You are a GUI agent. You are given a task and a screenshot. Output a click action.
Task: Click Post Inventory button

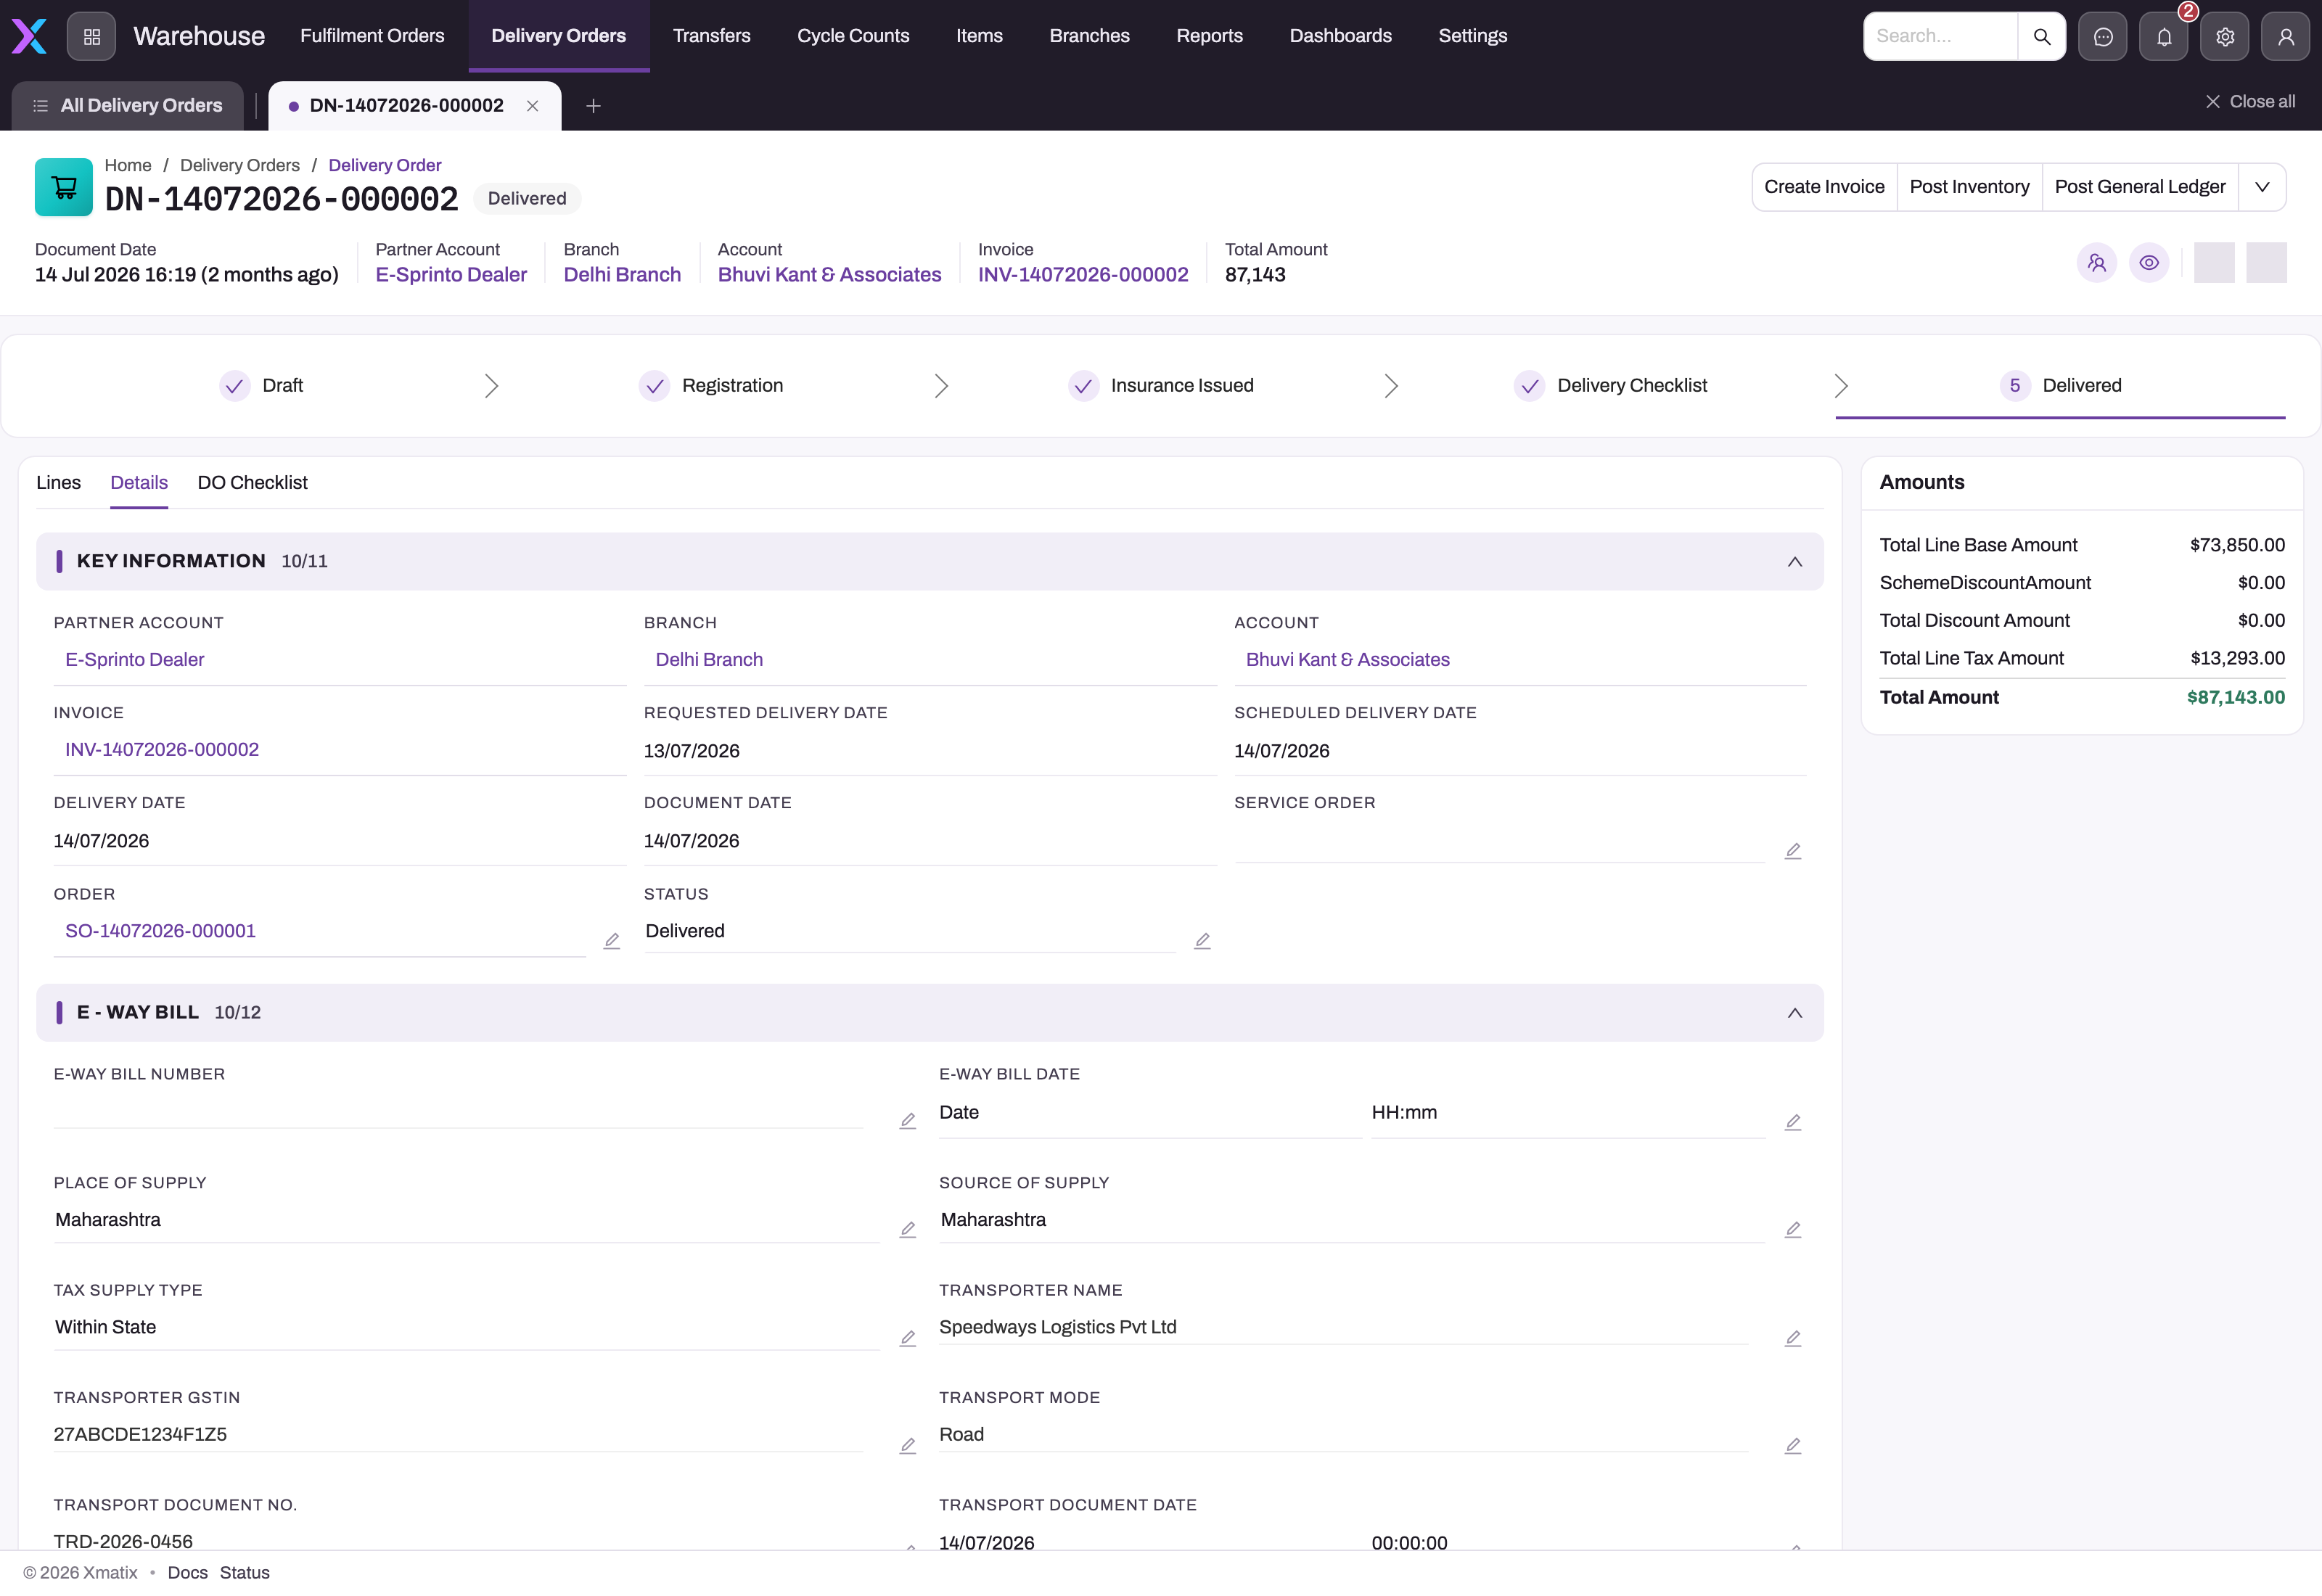click(x=1969, y=187)
